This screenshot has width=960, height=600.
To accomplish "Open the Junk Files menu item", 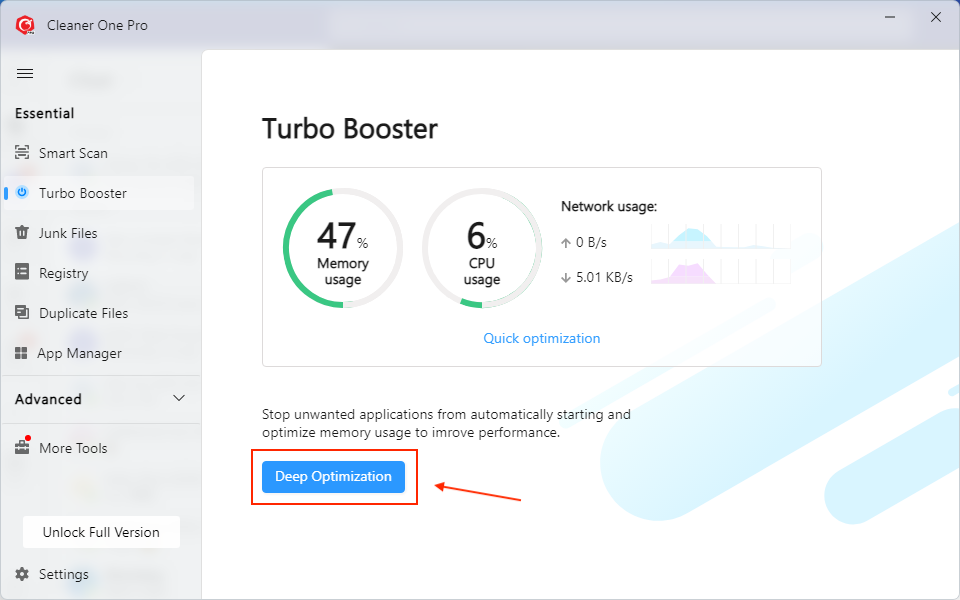I will [x=68, y=233].
